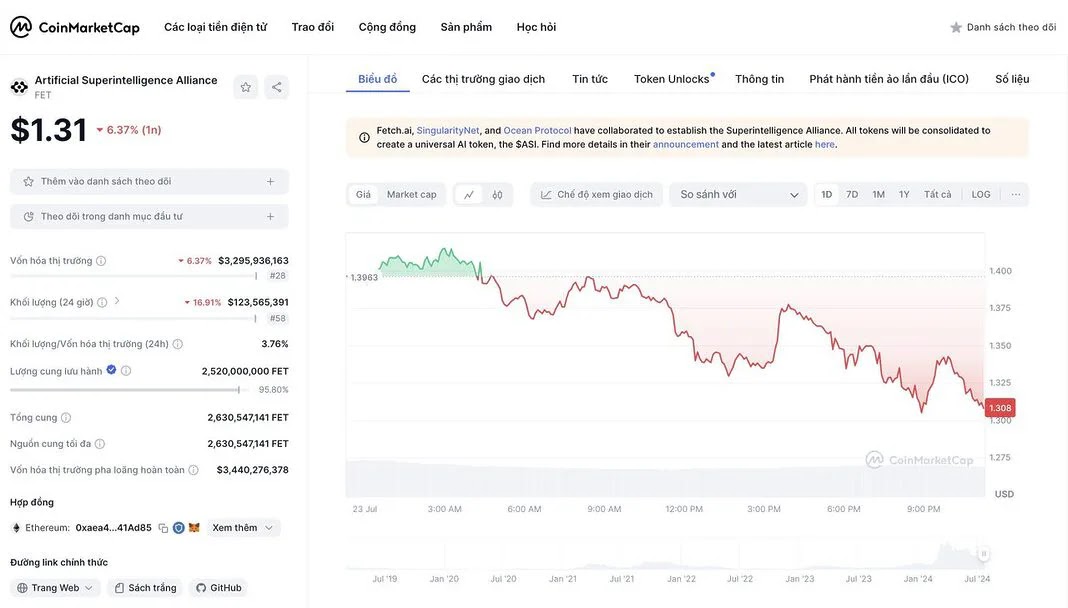
Task: Click the market cap rank #28 bar
Action: [134, 276]
